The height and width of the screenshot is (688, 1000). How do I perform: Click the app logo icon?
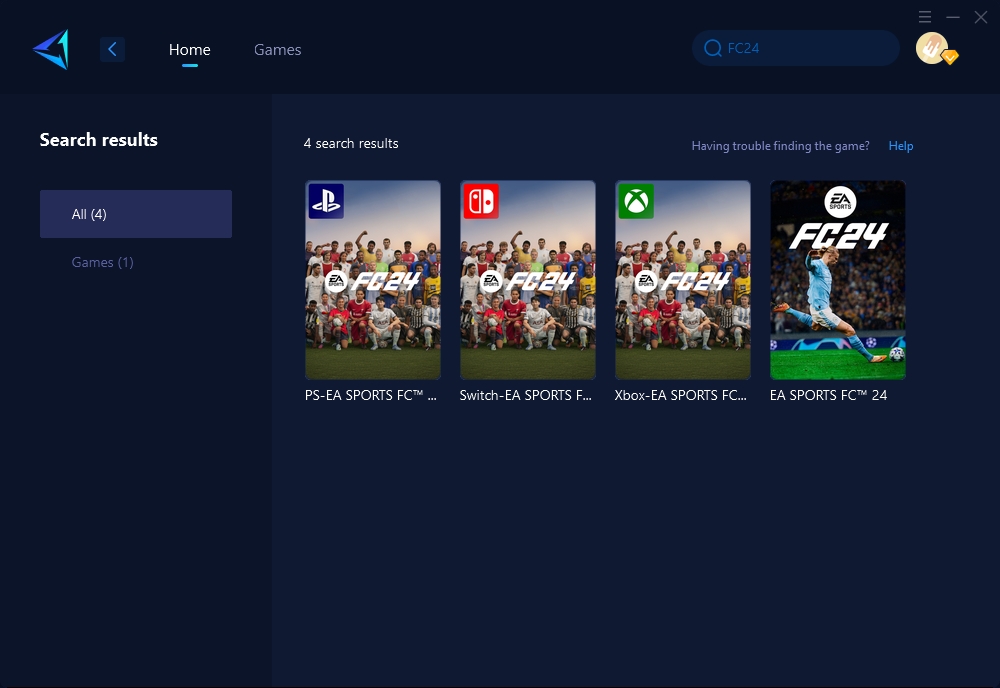pos(51,49)
